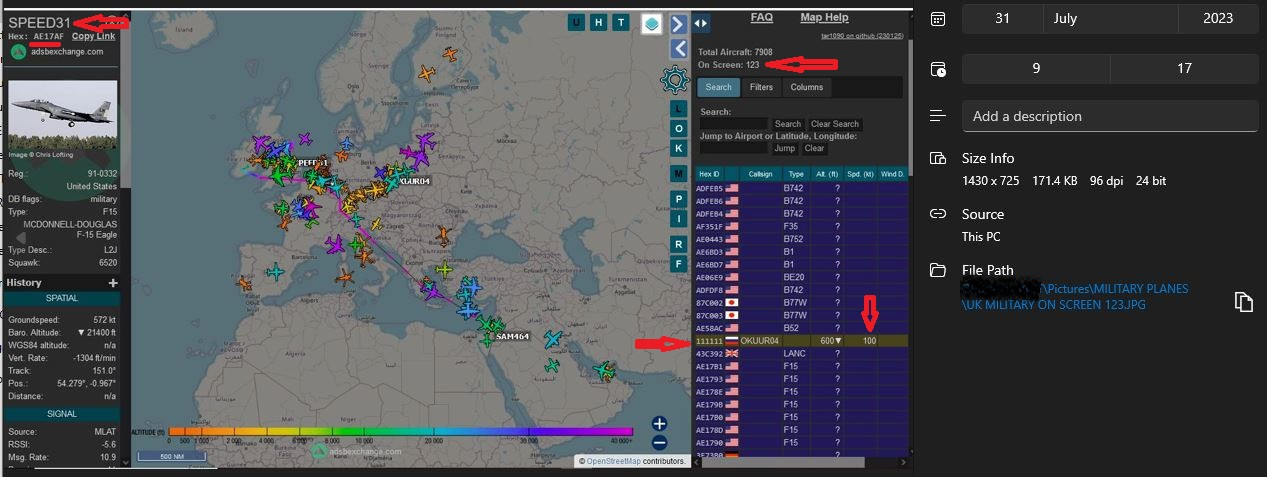Expand the sidebar with right chevron
1267x477 pixels.
point(677,23)
